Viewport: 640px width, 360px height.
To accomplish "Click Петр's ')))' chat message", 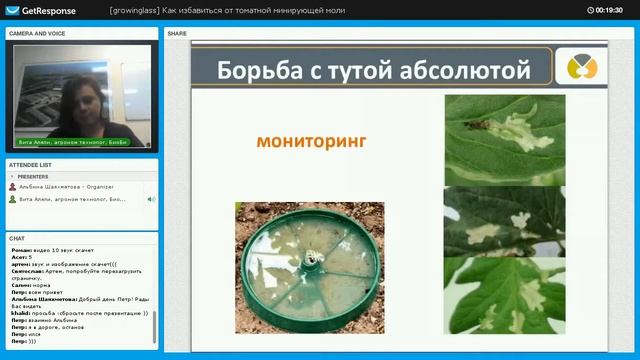I will 24,341.
